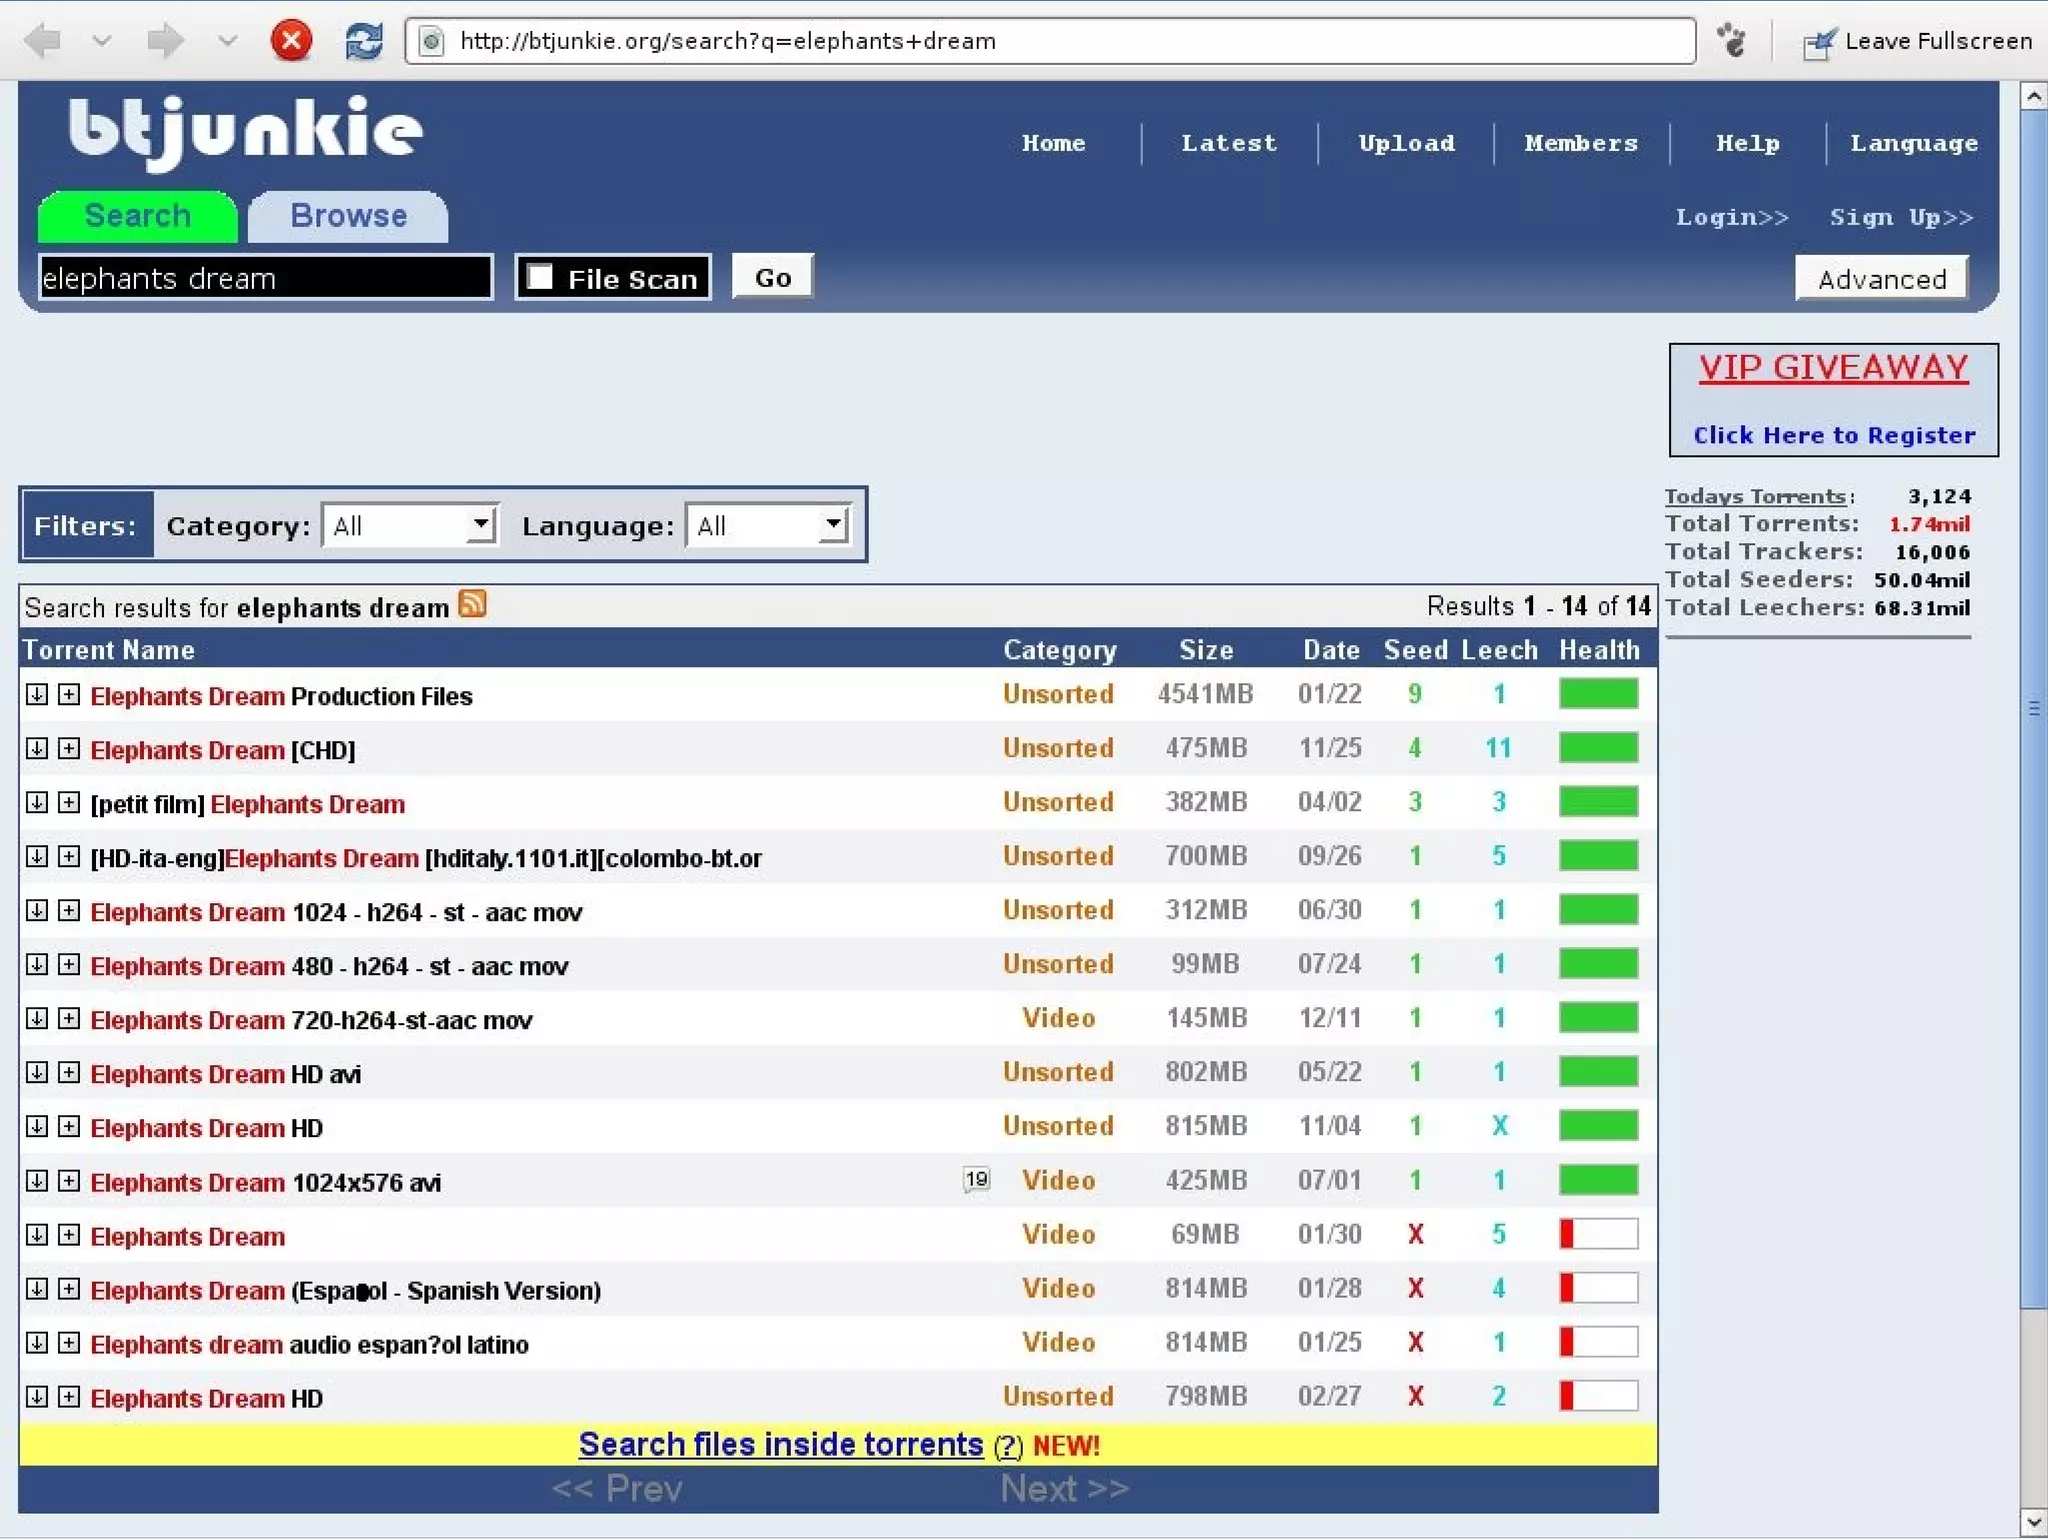This screenshot has width=2048, height=1539.
Task: Click the browser reload icon
Action: tap(364, 41)
